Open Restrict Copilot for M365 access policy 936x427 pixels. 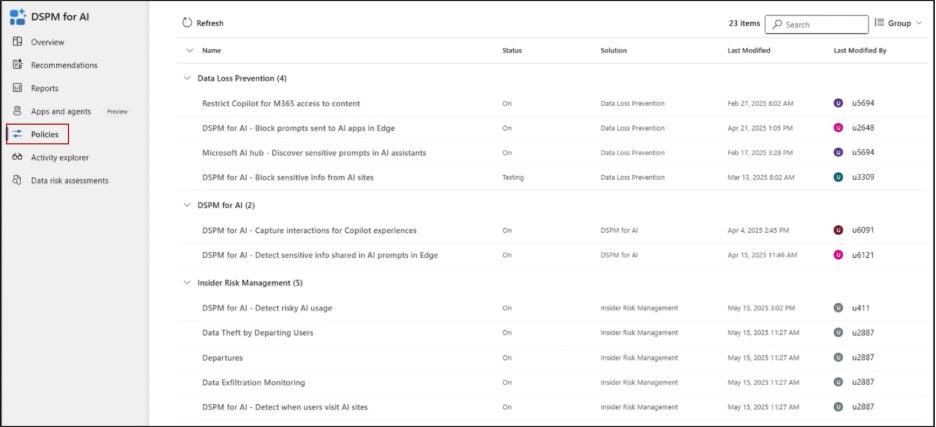click(x=281, y=103)
